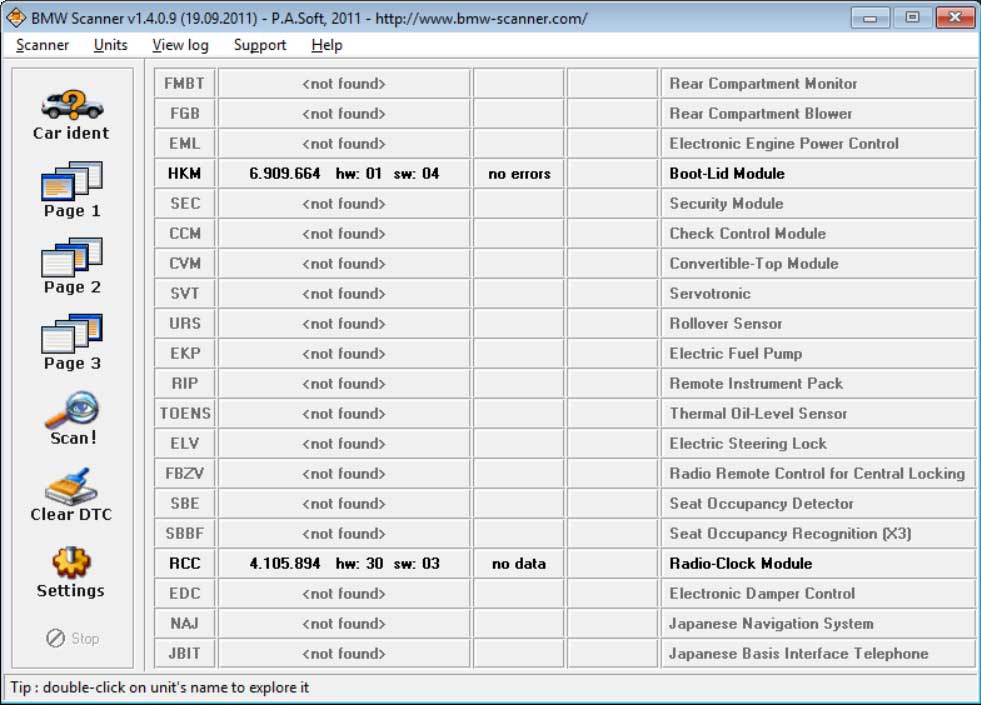This screenshot has width=981, height=705.
Task: Switch to the Page 3 view
Action: 70,343
